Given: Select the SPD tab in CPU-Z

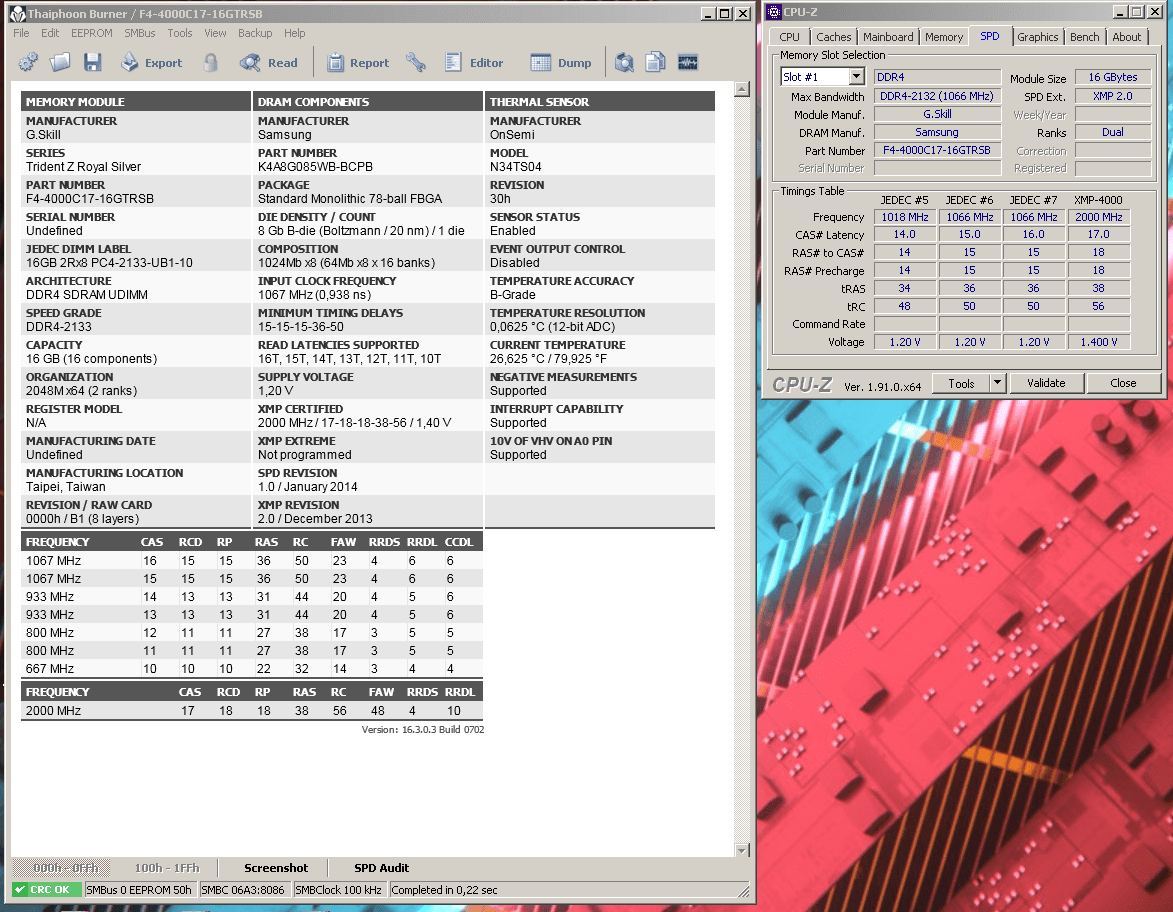Looking at the screenshot, I should point(990,36).
